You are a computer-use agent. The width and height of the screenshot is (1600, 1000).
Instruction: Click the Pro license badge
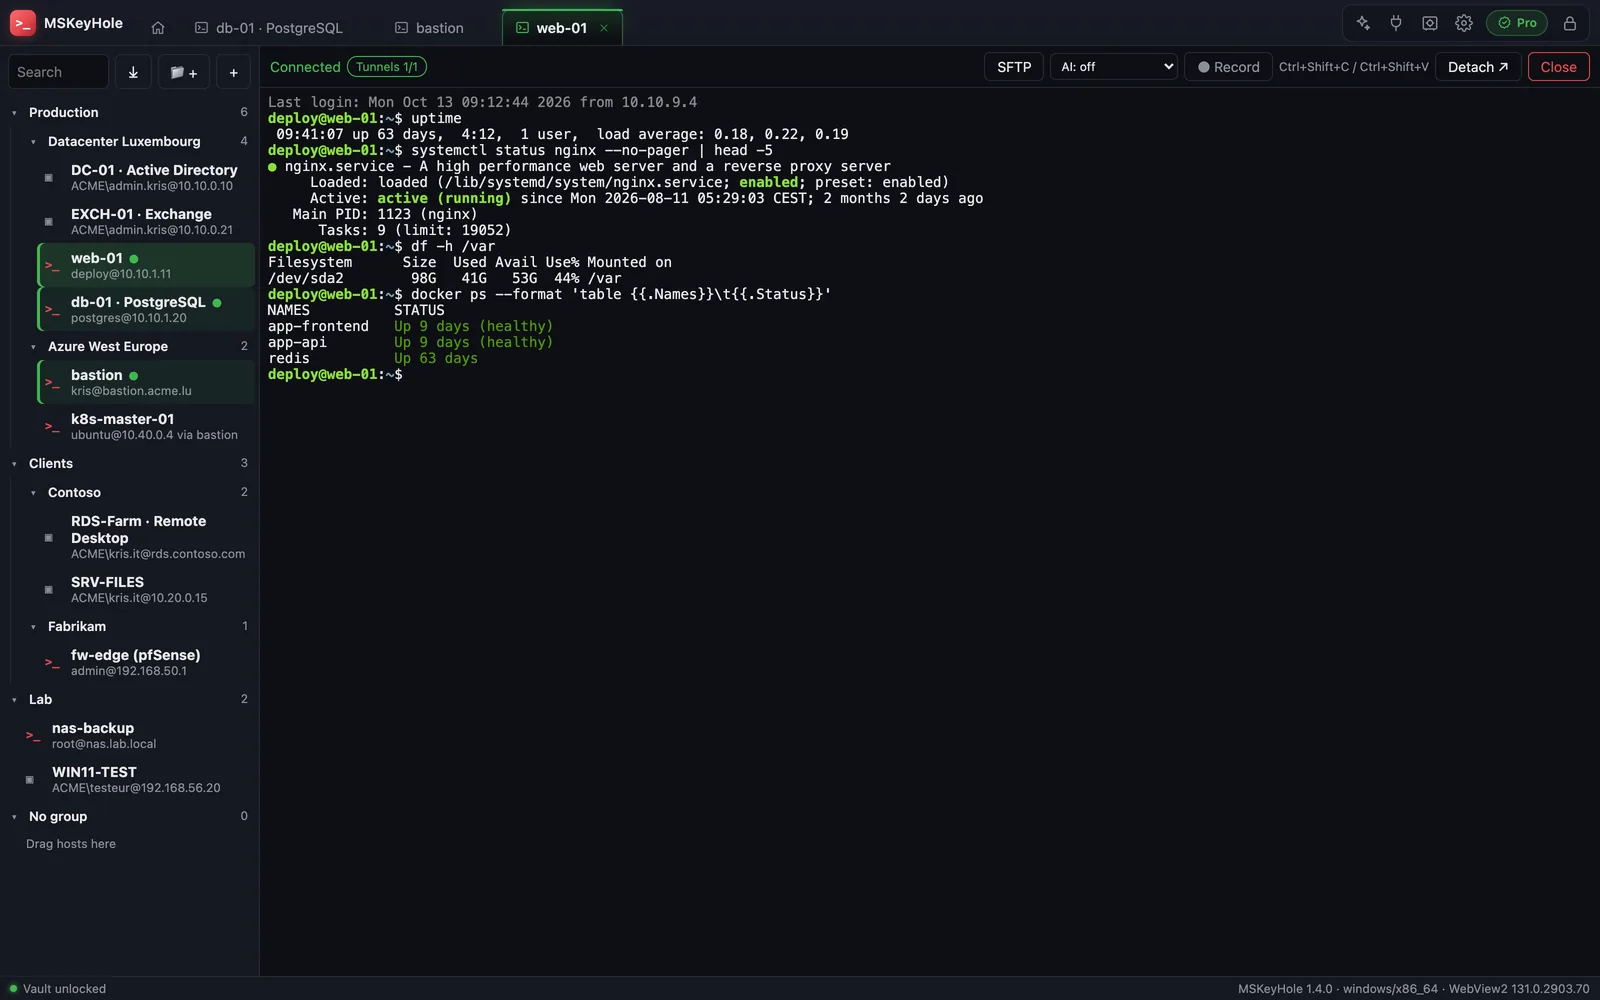pos(1517,23)
